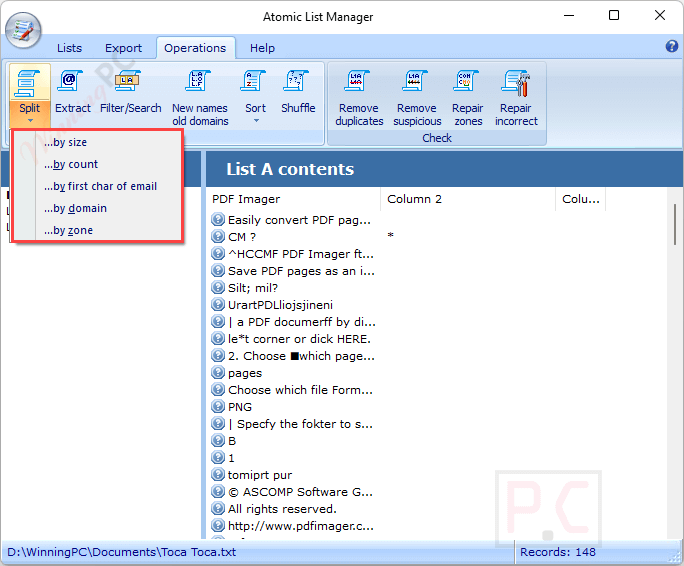Click the 'Records: 148' status entry
The height and width of the screenshot is (566, 684).
pyautogui.click(x=557, y=552)
